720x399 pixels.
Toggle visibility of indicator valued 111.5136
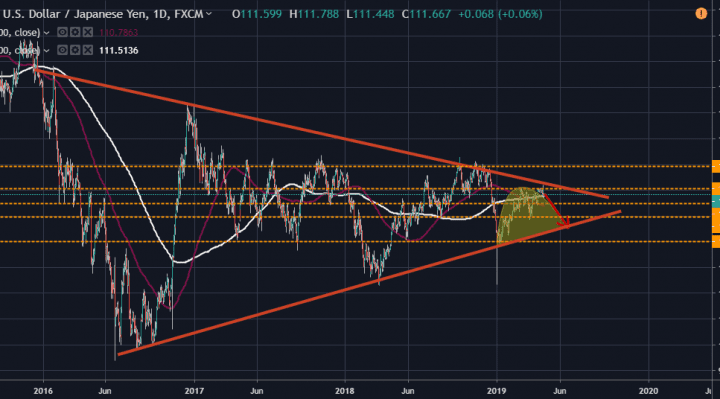[x=62, y=50]
